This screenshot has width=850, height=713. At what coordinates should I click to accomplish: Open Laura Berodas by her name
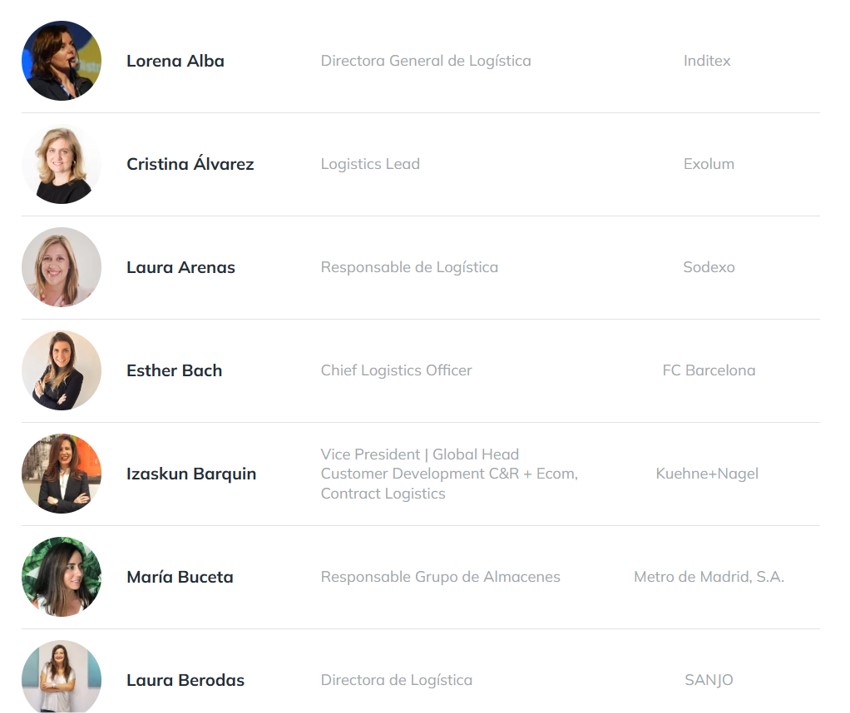[185, 680]
